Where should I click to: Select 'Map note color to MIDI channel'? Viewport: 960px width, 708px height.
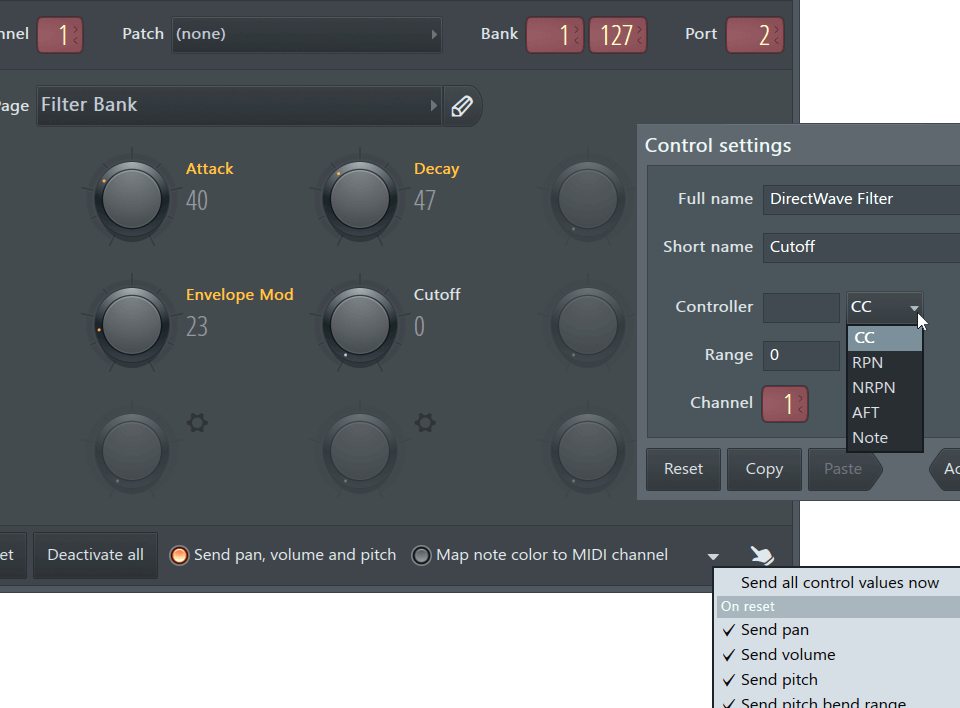tap(421, 554)
